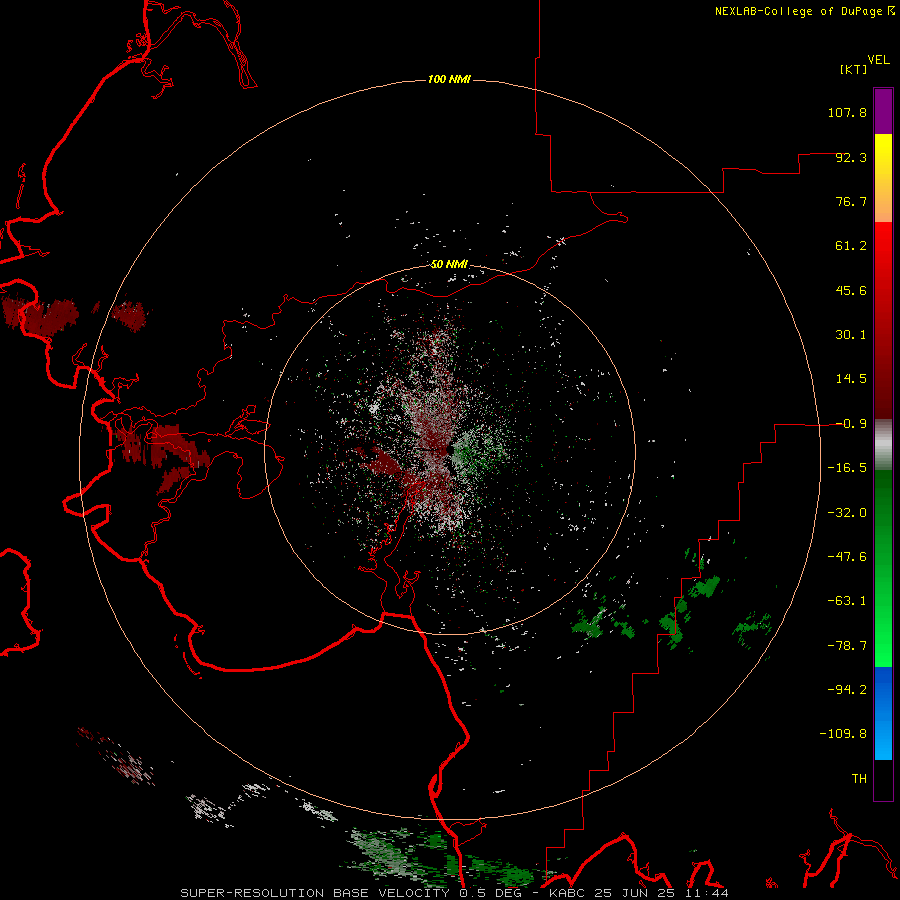Select the 30.1 velocity scale value
900x900 pixels.
(851, 335)
